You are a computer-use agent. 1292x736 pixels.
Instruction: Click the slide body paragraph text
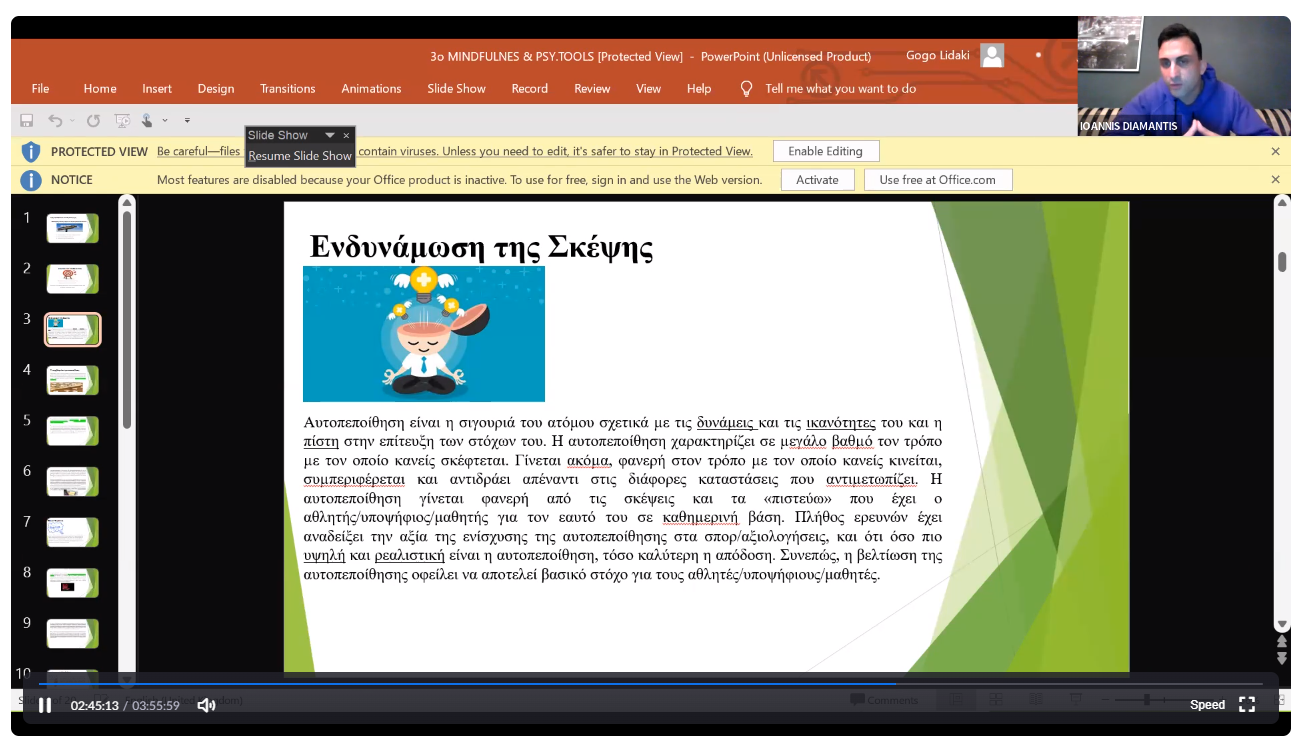coord(623,498)
